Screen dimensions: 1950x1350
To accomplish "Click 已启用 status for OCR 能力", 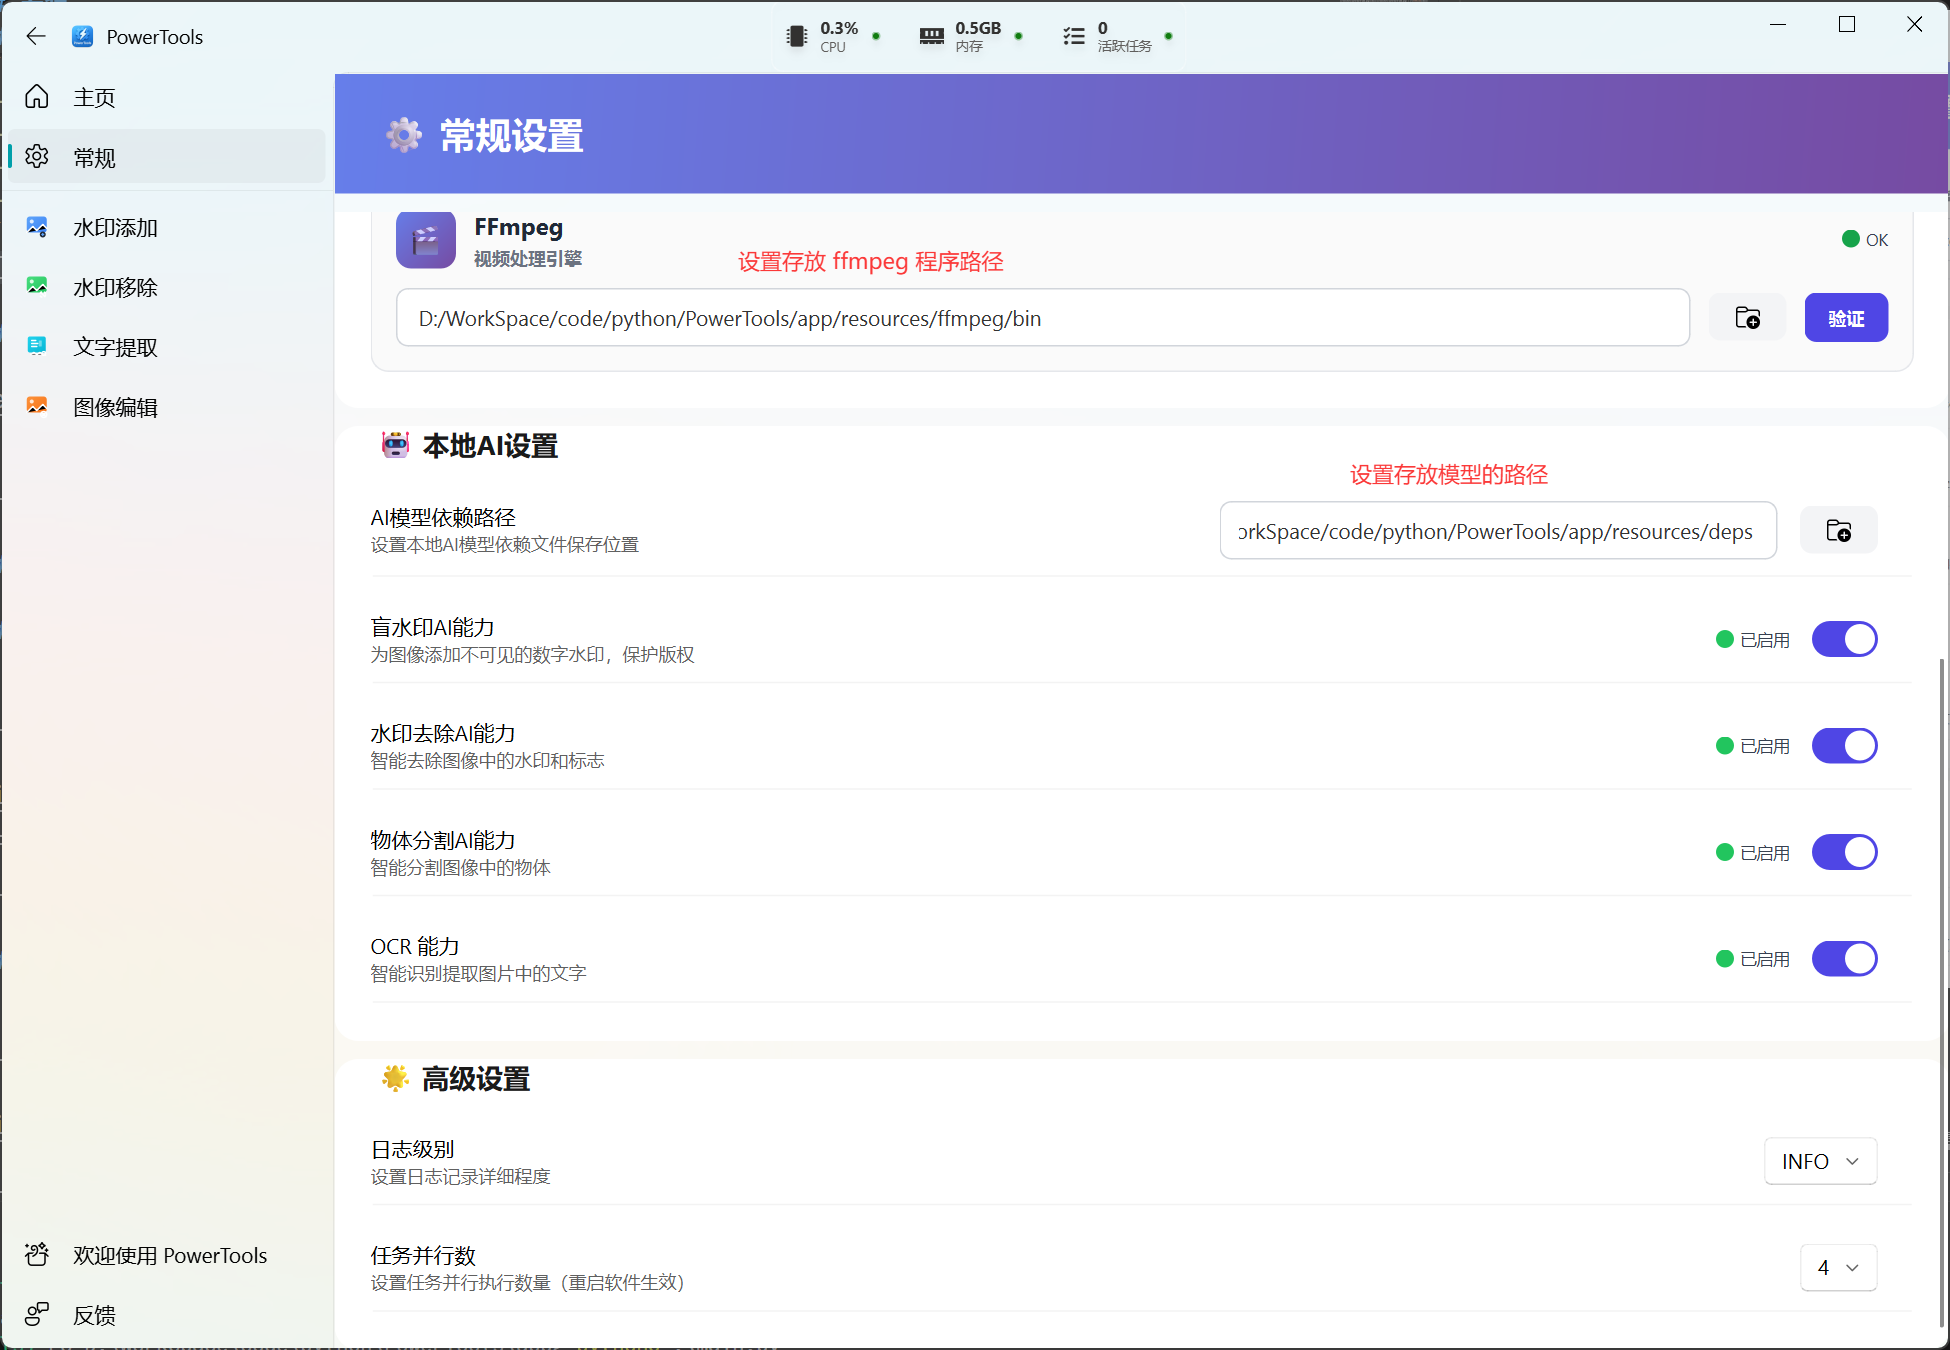I will pos(1753,959).
